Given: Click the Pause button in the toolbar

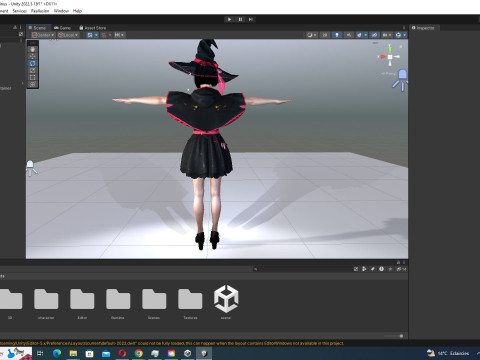Looking at the screenshot, I should (x=240, y=19).
